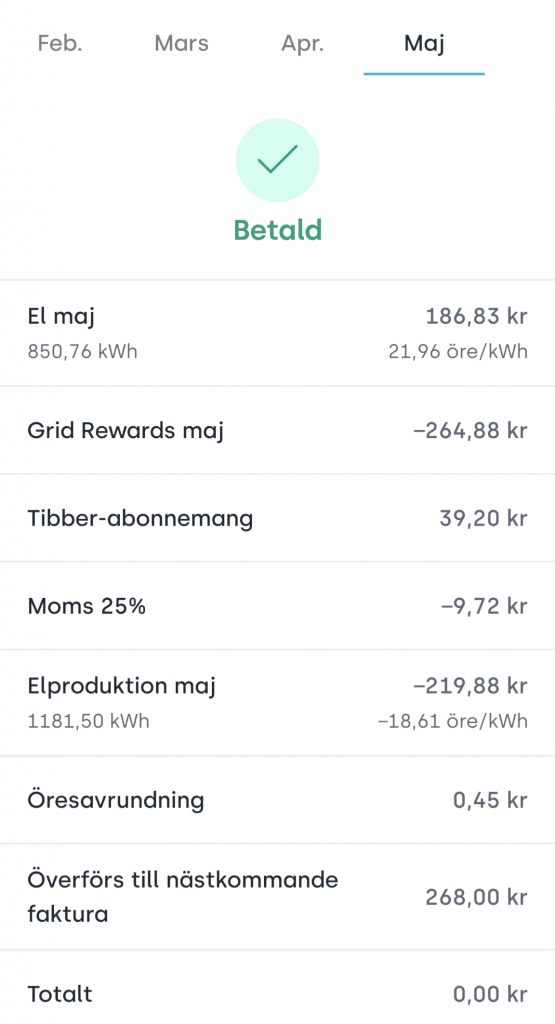
Task: Open the Apr. invoice tab
Action: tap(302, 44)
